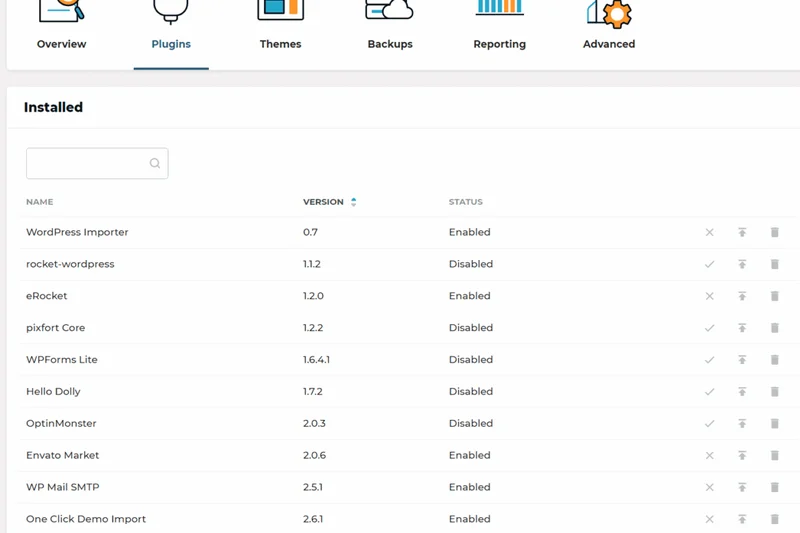The height and width of the screenshot is (533, 800).
Task: Select the pixfort Core plugin name
Action: click(x=56, y=328)
